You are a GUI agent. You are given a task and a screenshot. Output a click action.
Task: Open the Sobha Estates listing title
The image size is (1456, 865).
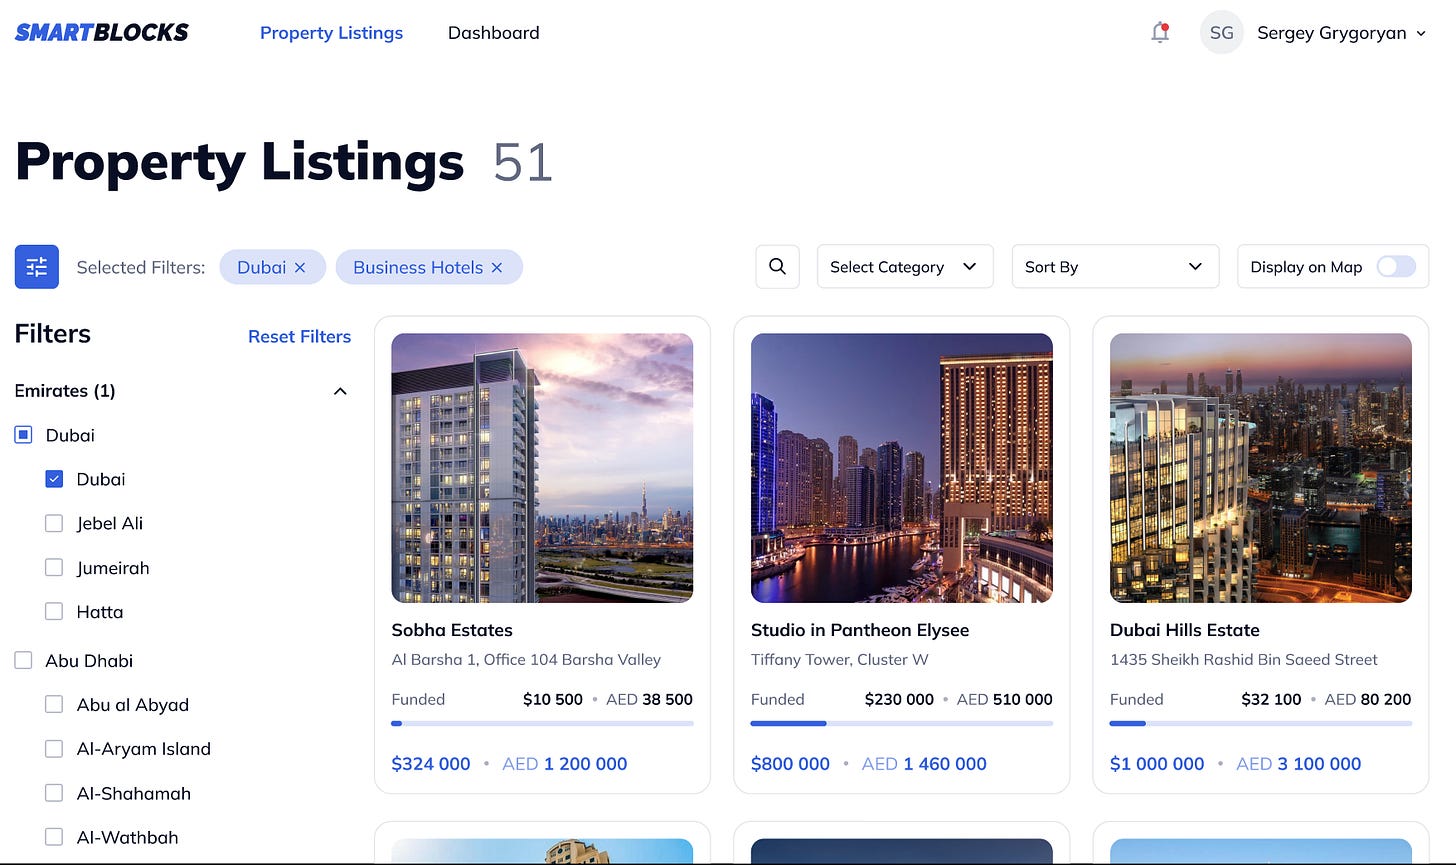pos(452,630)
